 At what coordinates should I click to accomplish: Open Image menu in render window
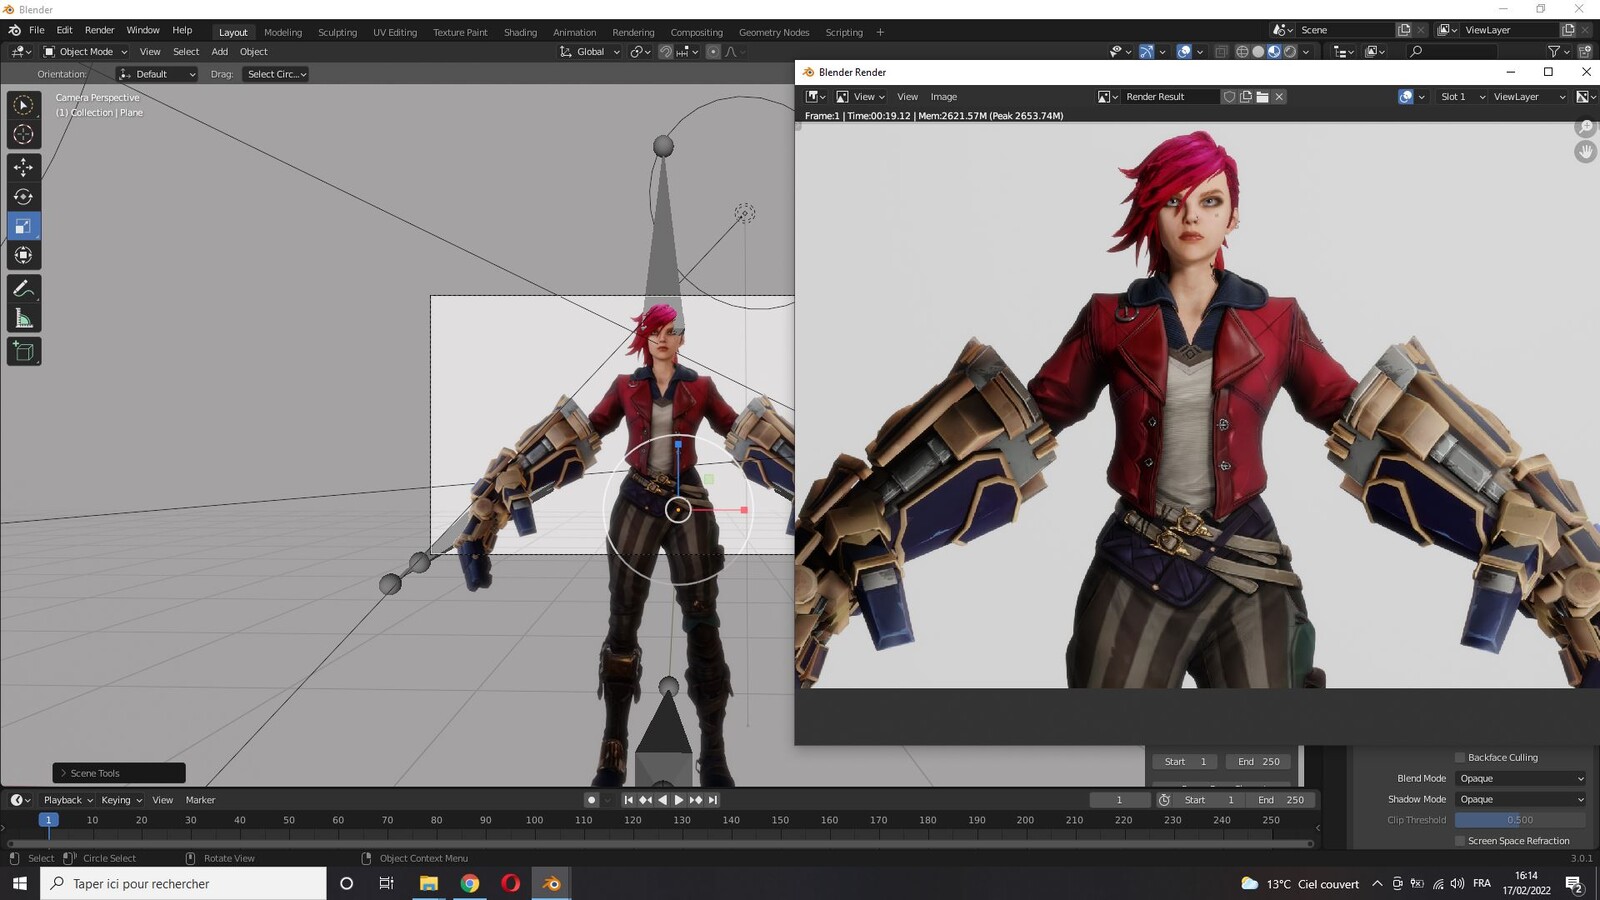click(x=943, y=97)
